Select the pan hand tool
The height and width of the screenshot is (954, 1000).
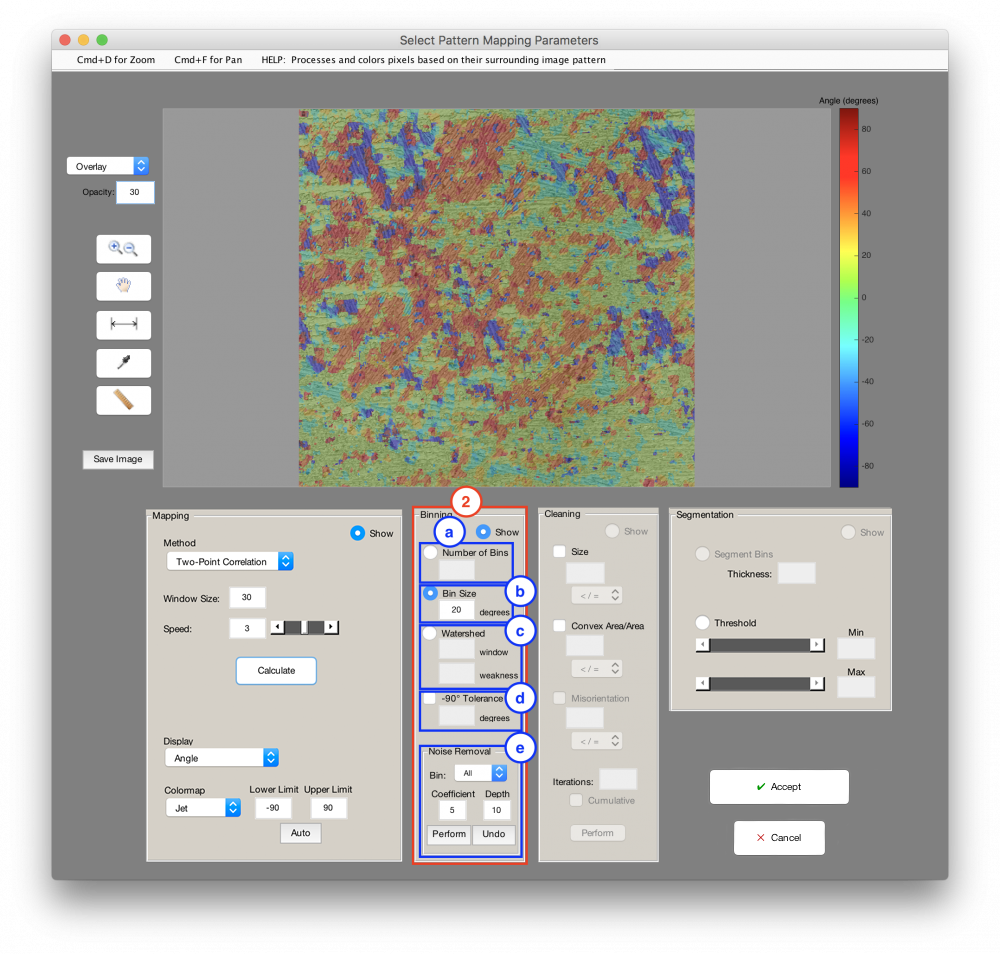[124, 286]
